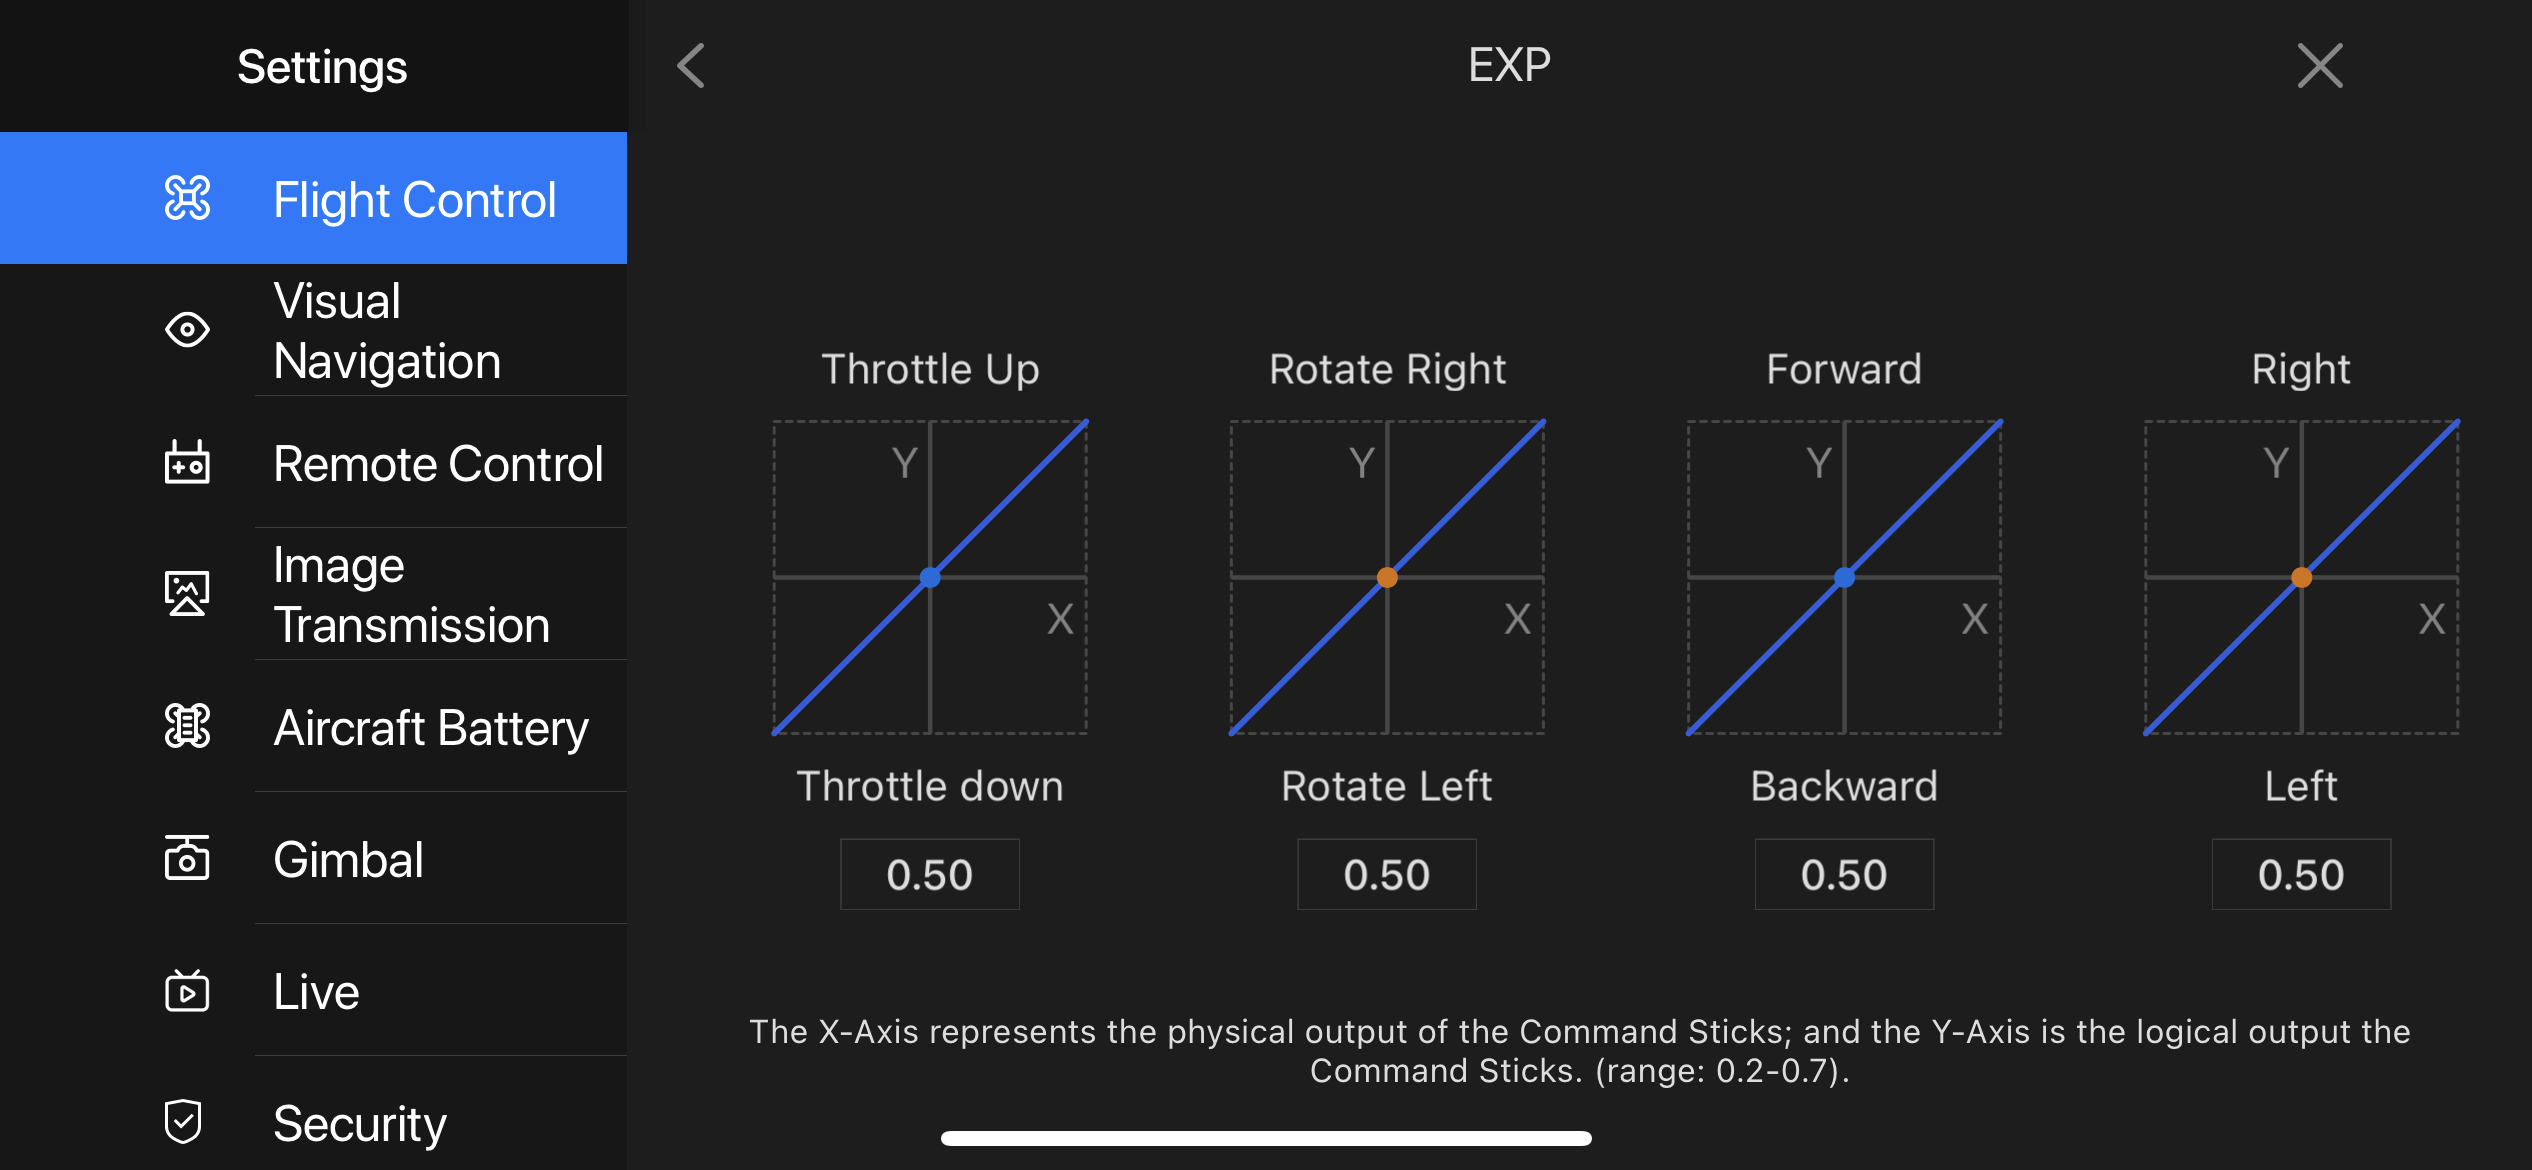Image resolution: width=2532 pixels, height=1170 pixels.
Task: Click the blue center point on the Throttle curve
Action: [x=930, y=578]
